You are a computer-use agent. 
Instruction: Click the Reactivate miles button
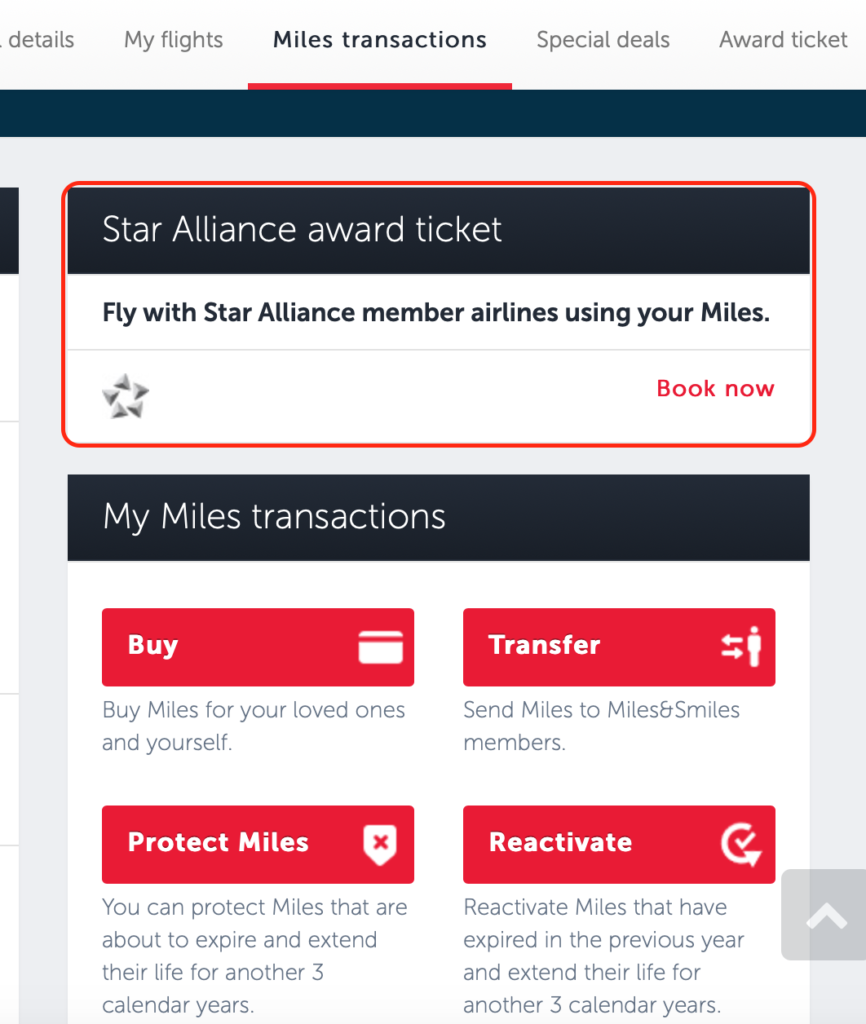point(619,844)
